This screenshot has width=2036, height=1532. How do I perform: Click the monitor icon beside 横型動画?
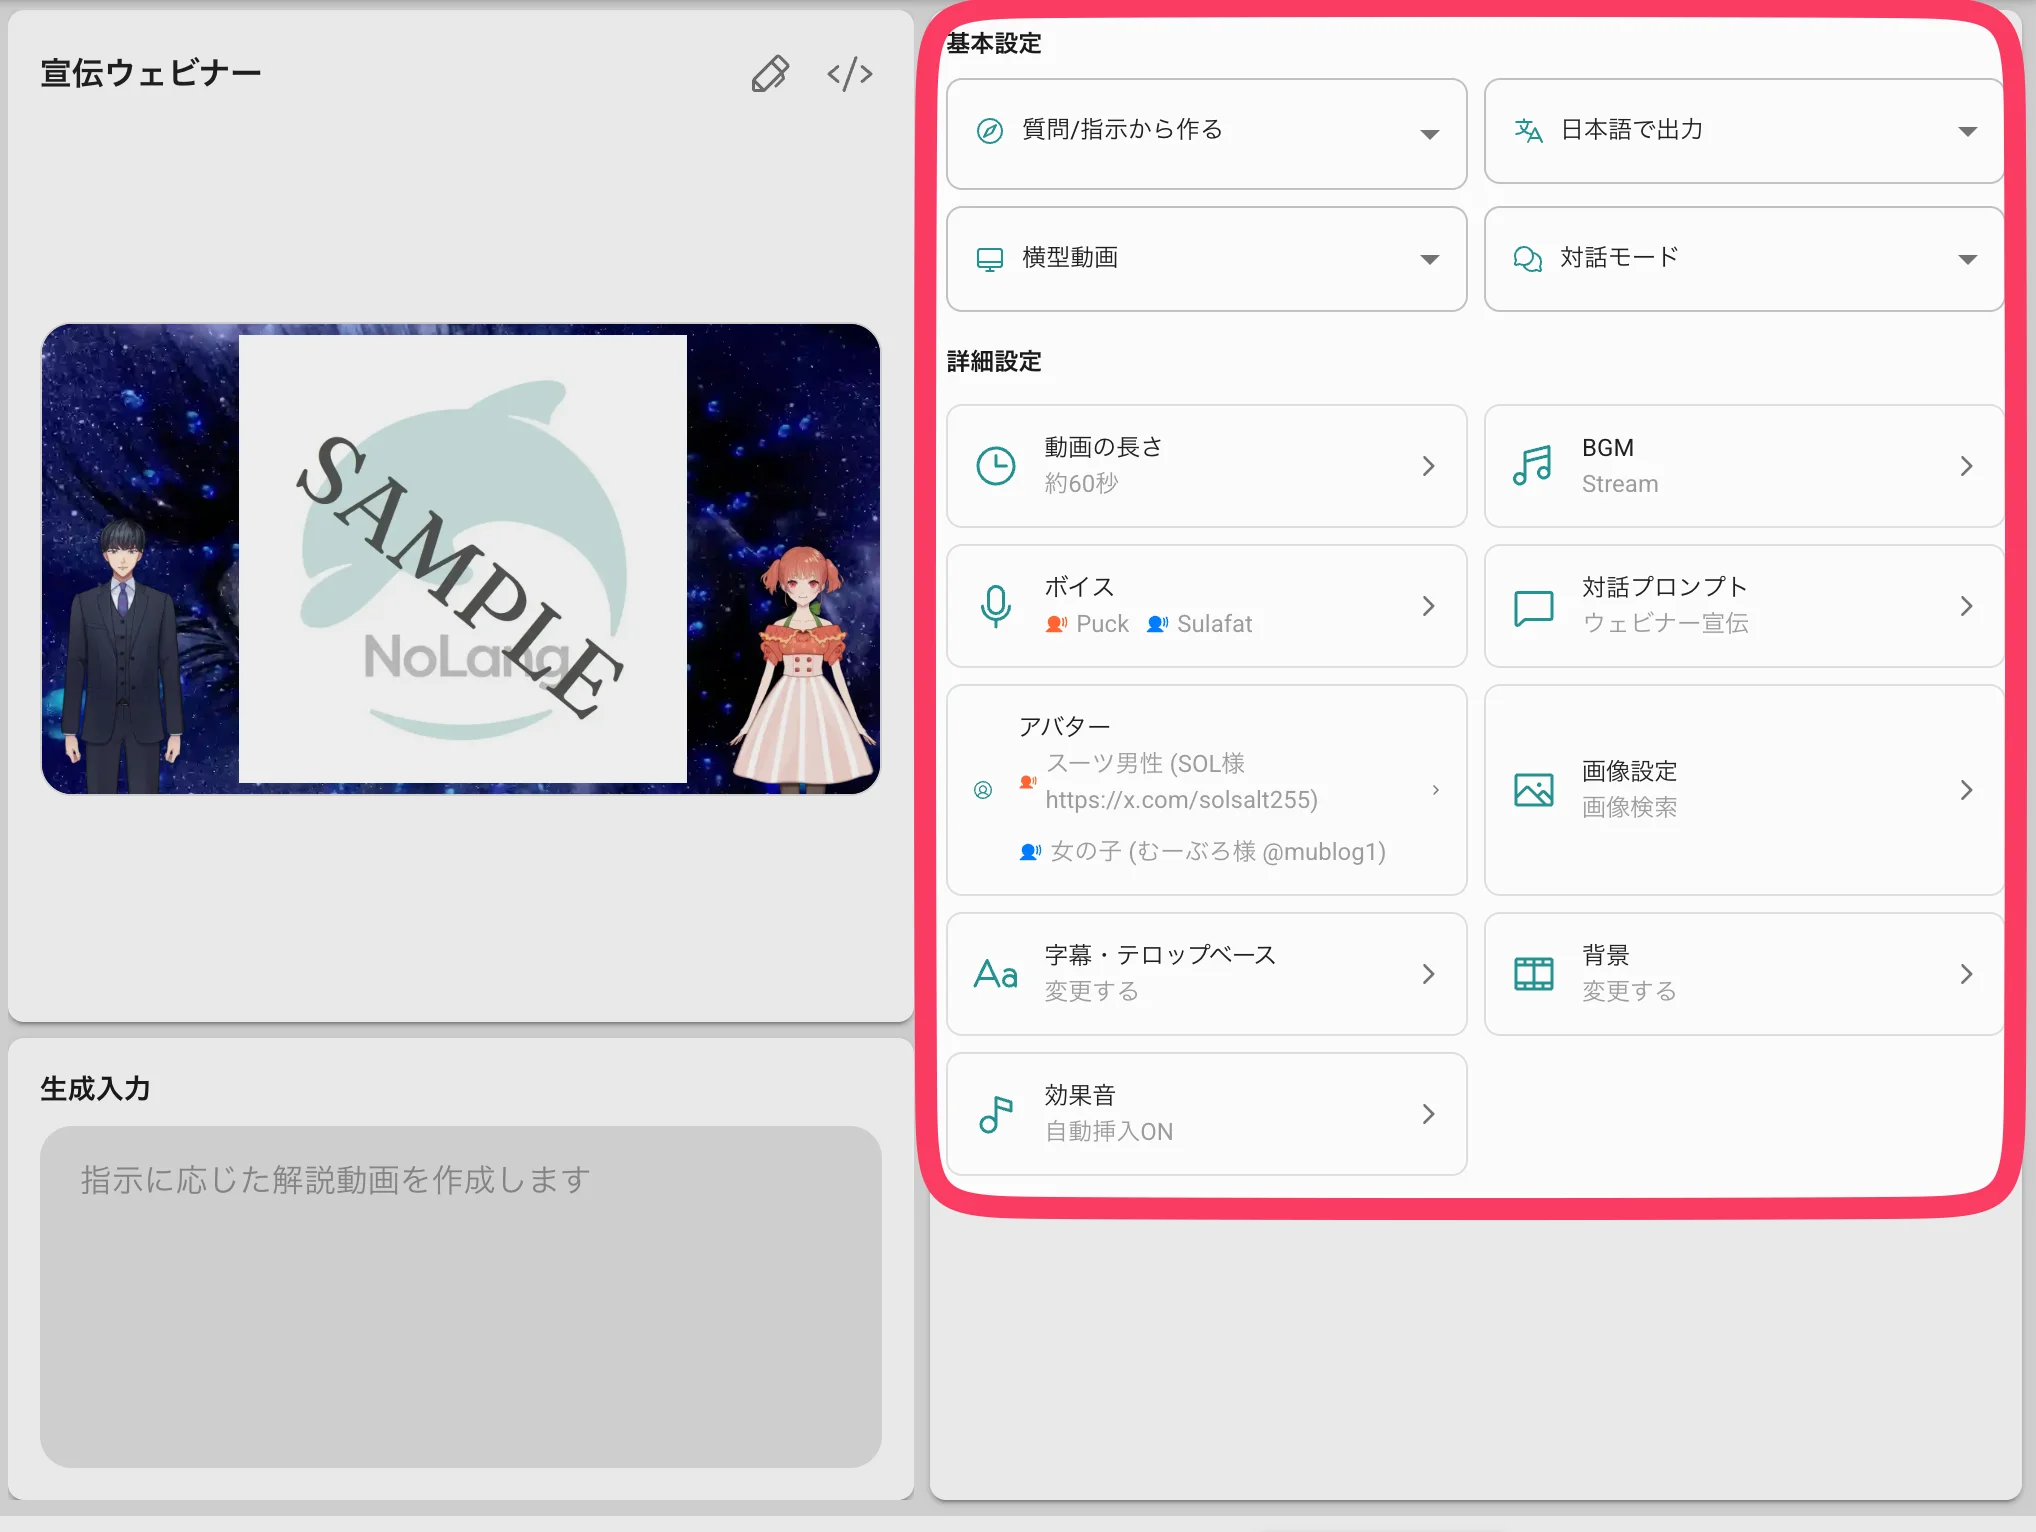point(989,259)
